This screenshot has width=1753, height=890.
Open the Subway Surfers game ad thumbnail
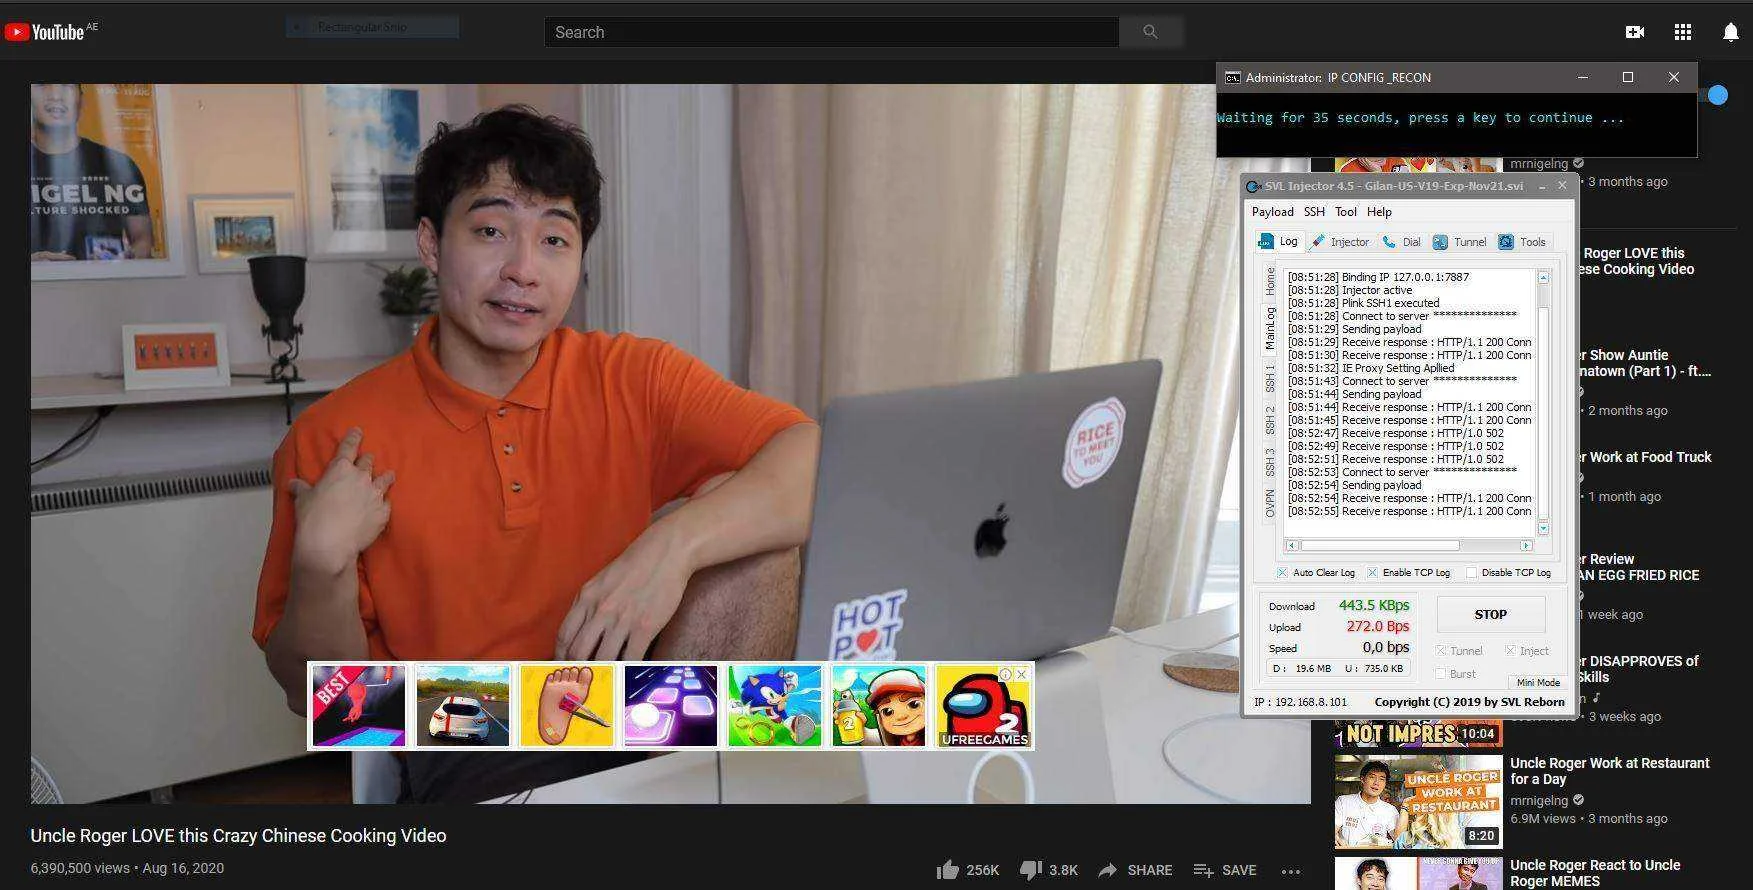pyautogui.click(x=879, y=706)
